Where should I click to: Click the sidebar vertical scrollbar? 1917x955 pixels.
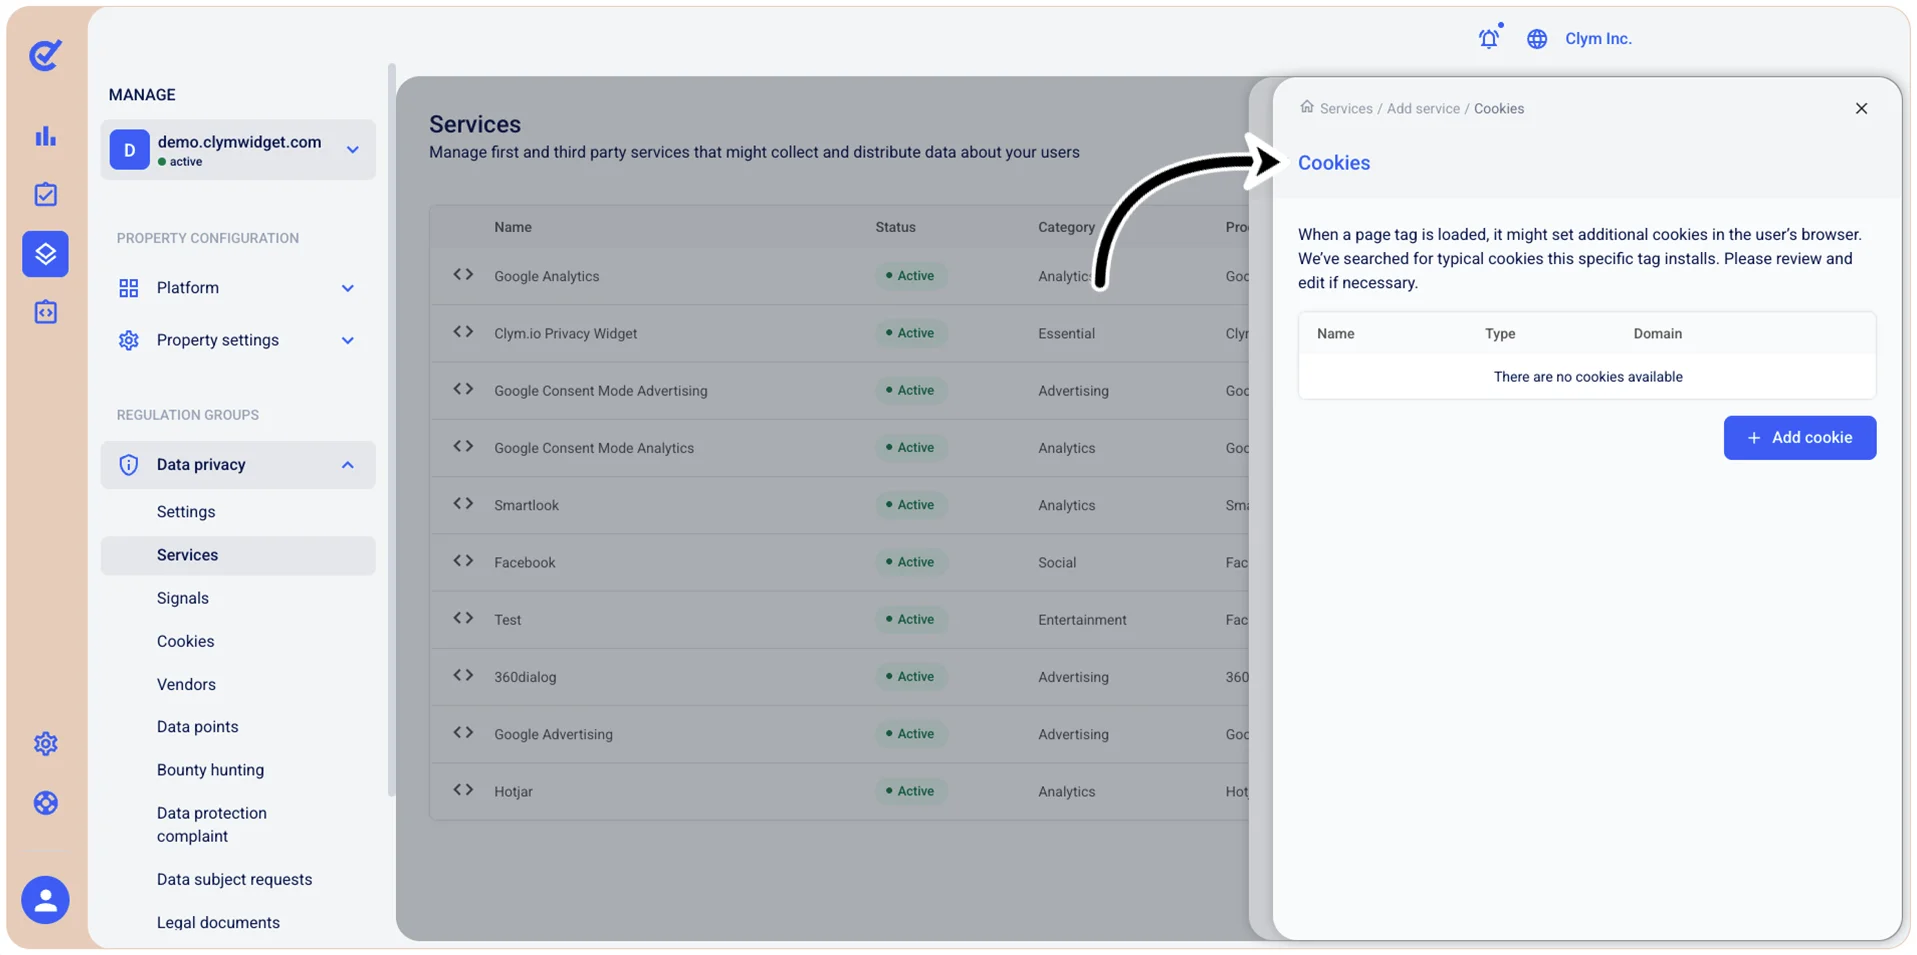[x=392, y=430]
